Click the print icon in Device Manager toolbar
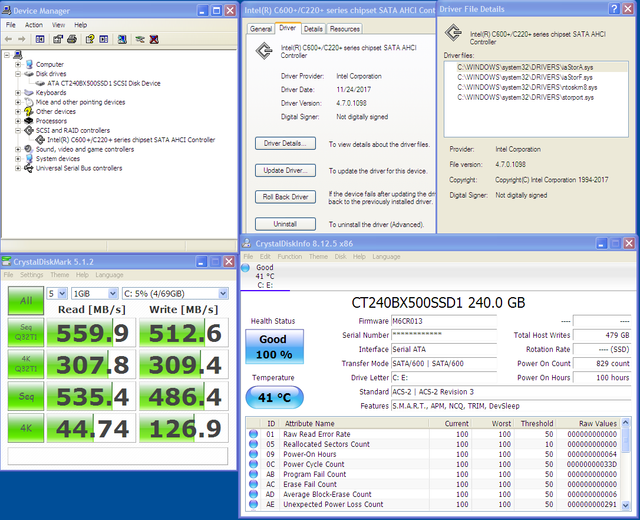 (x=72, y=39)
